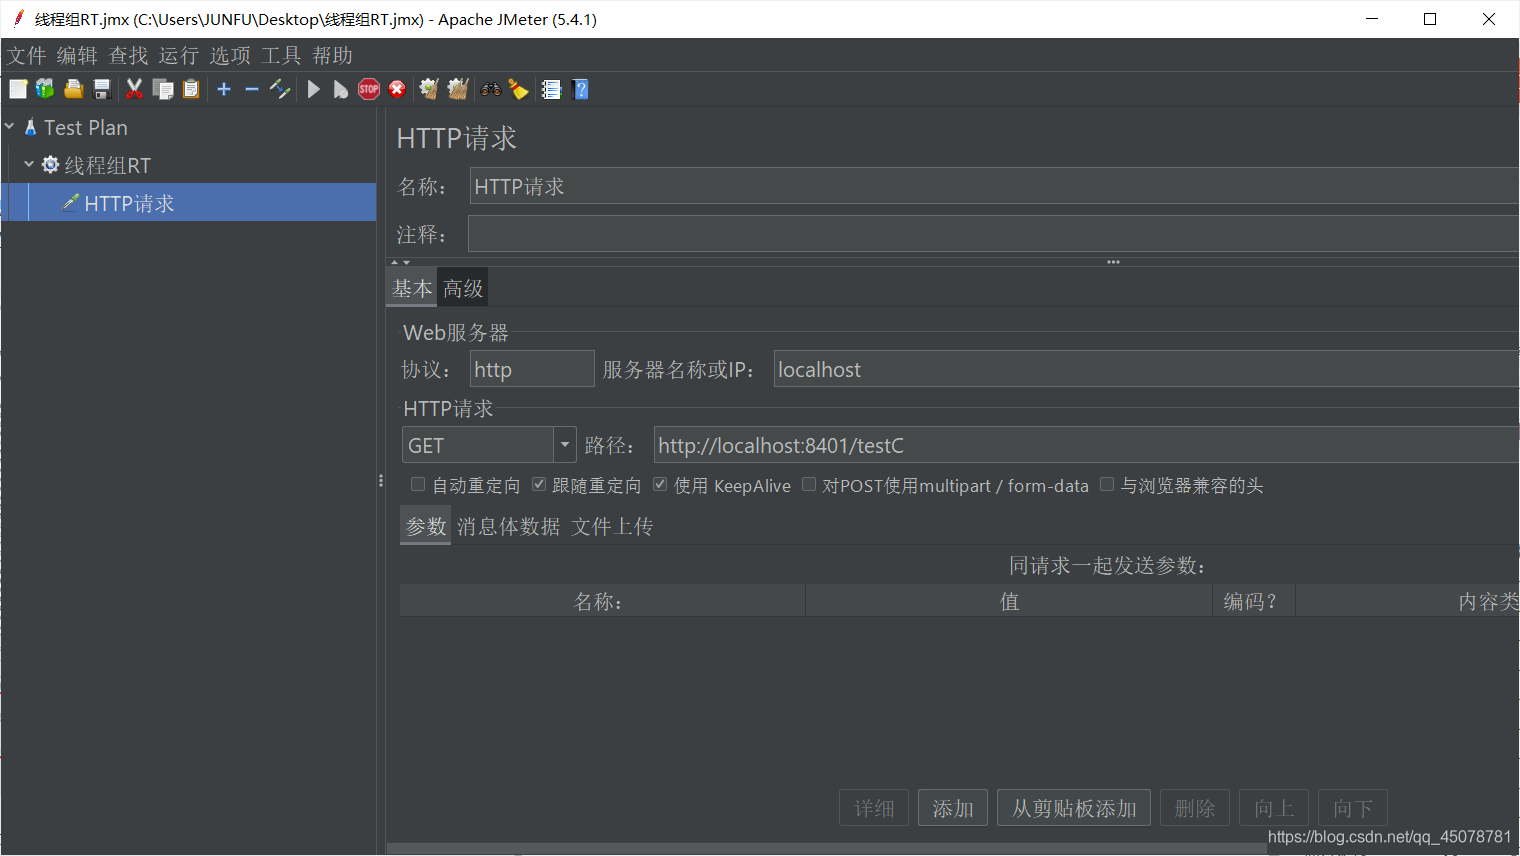Screen dimensions: 1520x856
Task: Create a new test plan via toolbar
Action: (x=18, y=89)
